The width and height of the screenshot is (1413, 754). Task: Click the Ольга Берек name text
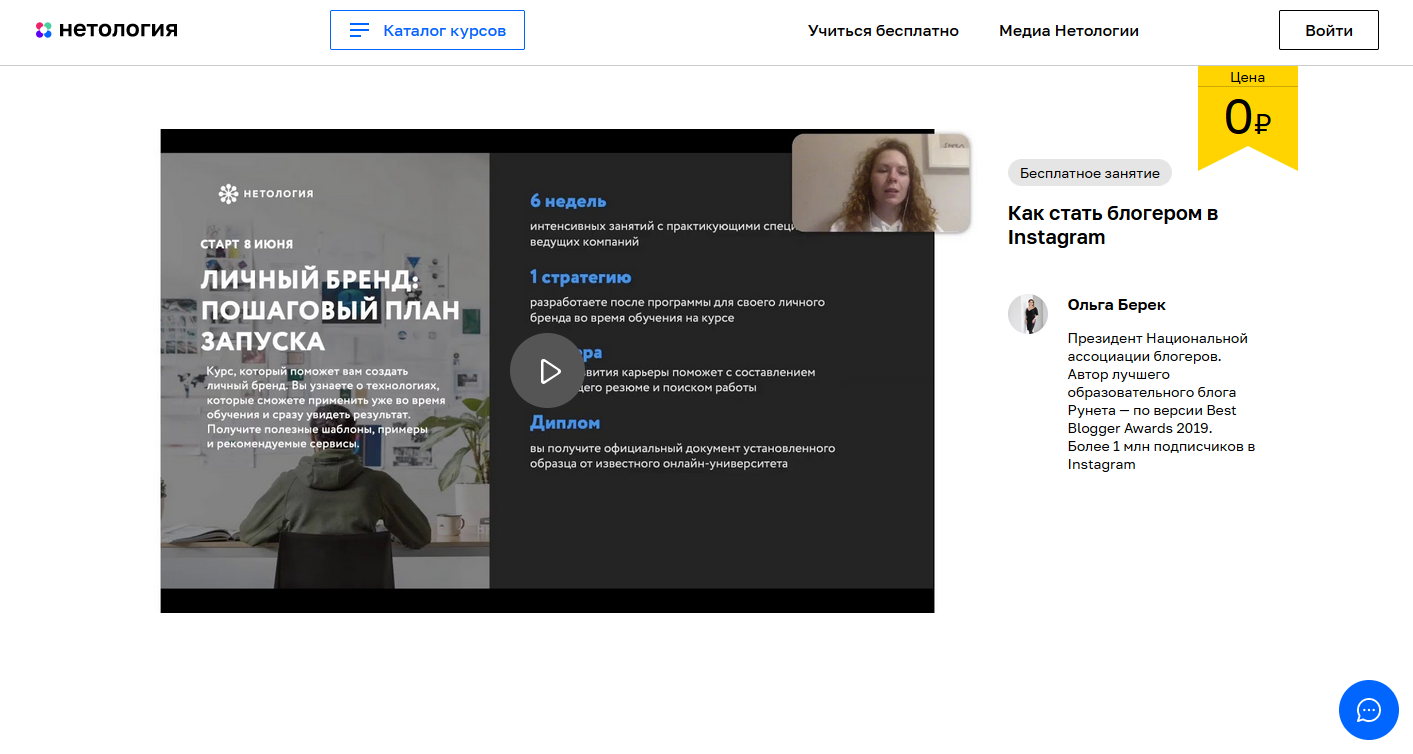coord(1116,305)
